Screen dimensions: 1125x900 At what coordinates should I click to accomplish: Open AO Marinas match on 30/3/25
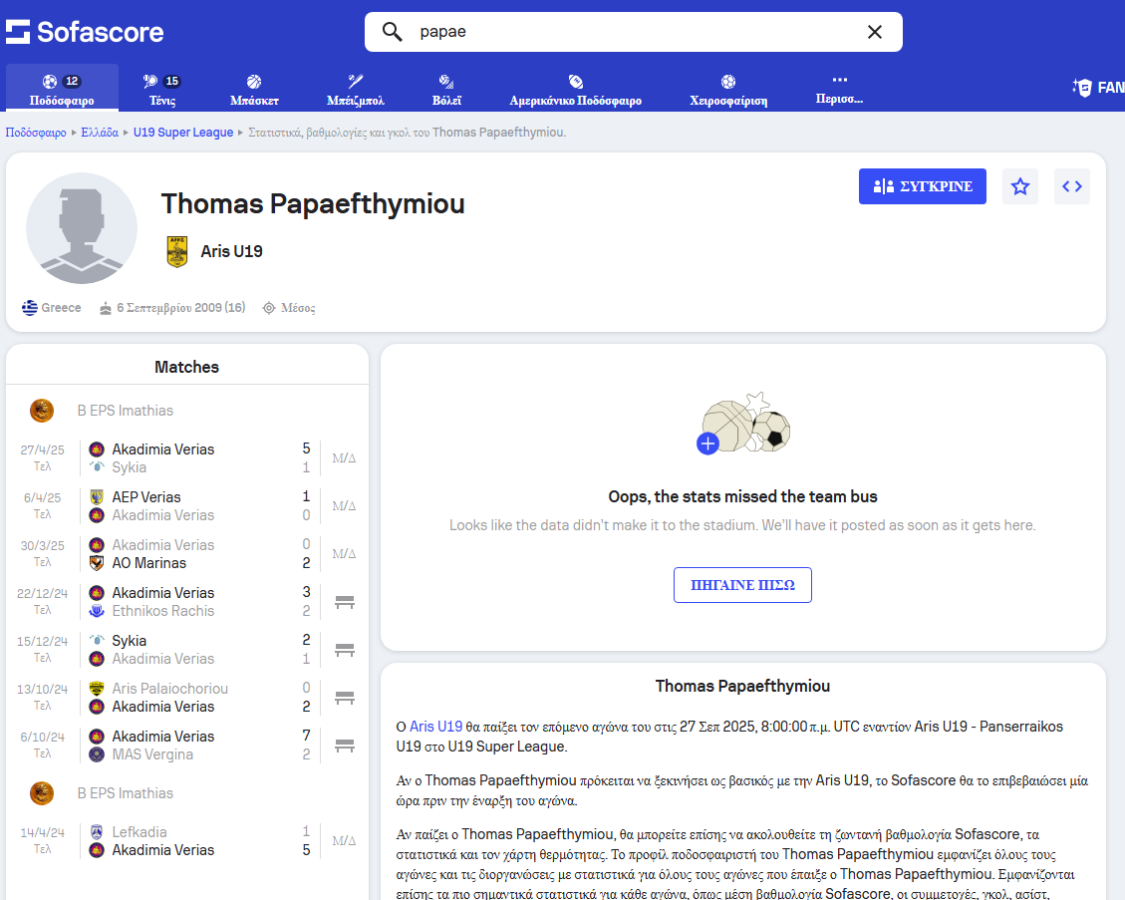187,553
